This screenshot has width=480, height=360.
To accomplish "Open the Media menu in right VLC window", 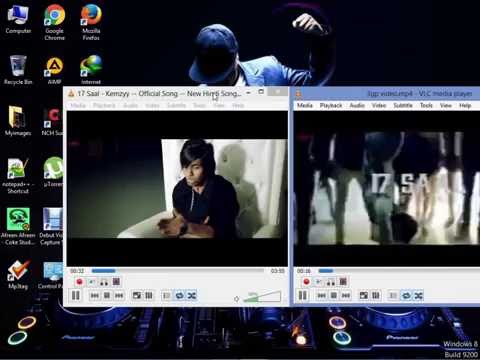I will coord(305,105).
